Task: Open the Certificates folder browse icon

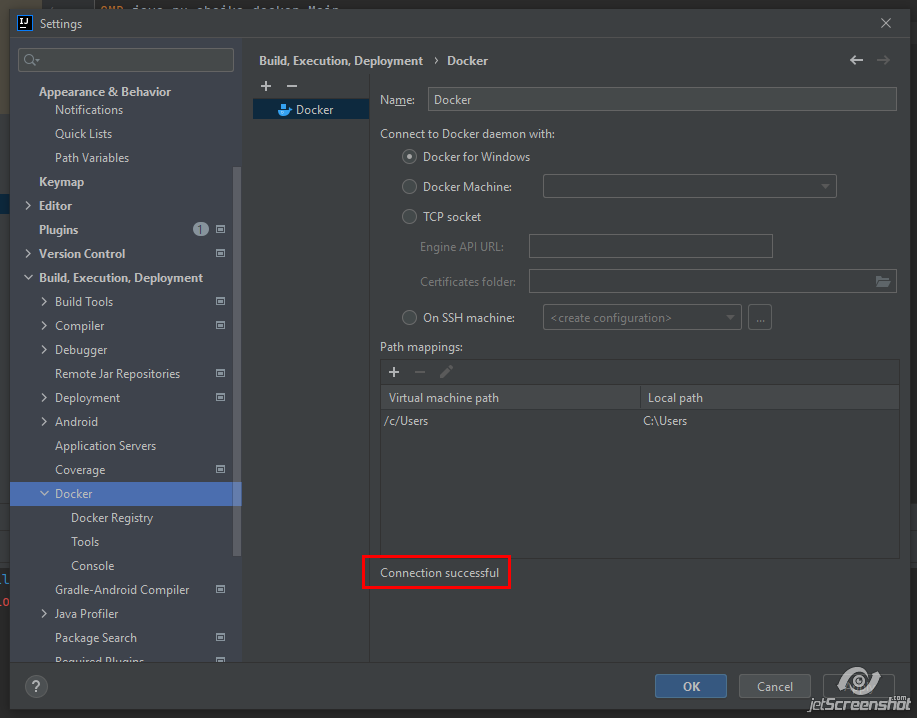Action: 882,281
